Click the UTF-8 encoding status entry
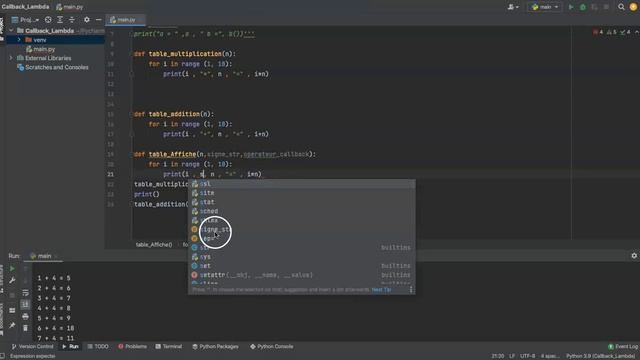The image size is (640, 360). pos(527,356)
